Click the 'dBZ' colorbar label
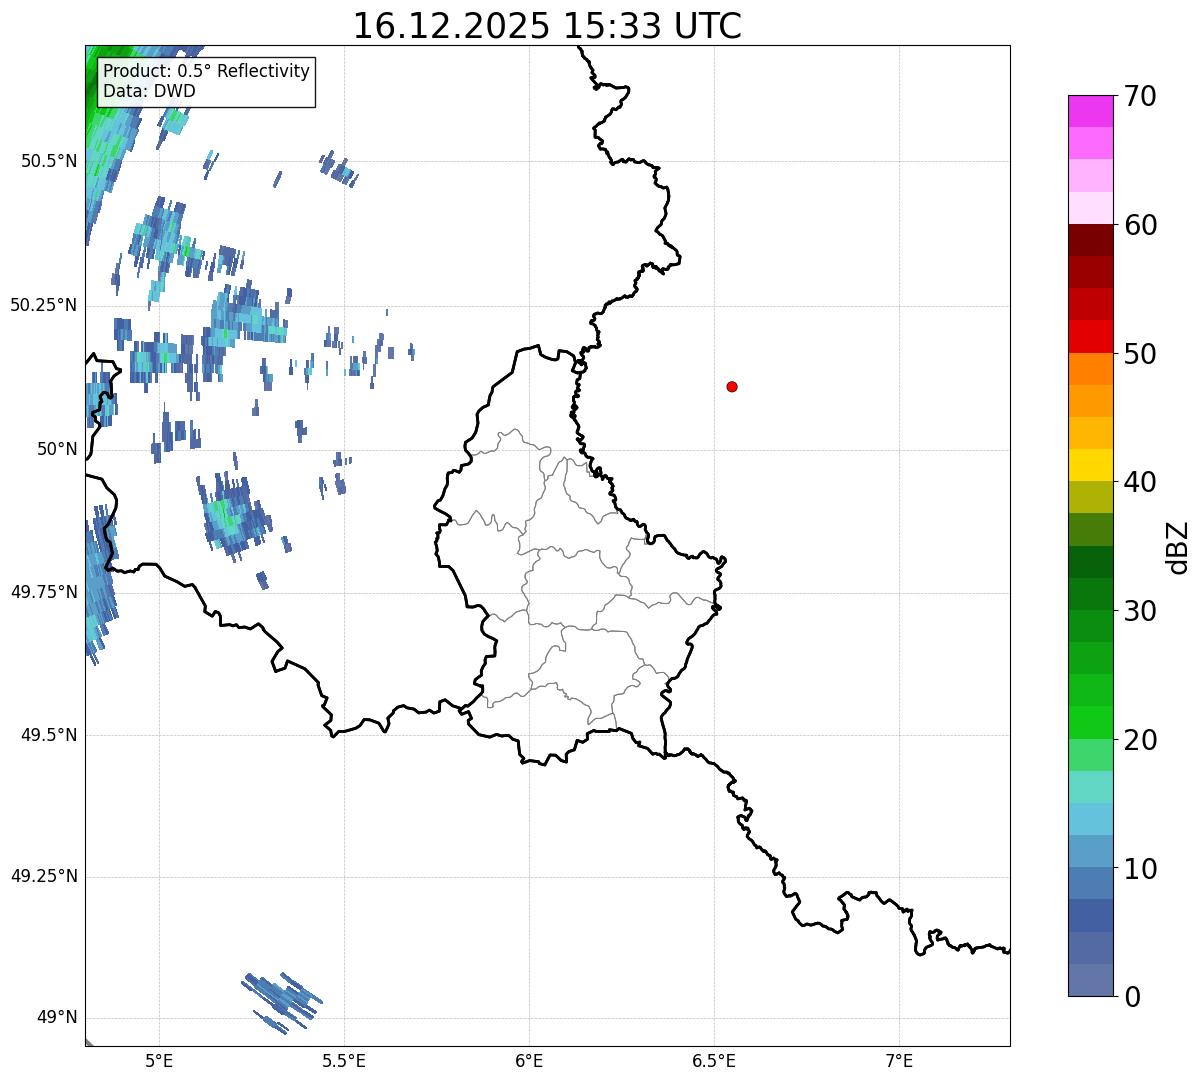The height and width of the screenshot is (1081, 1202). coord(1178,546)
